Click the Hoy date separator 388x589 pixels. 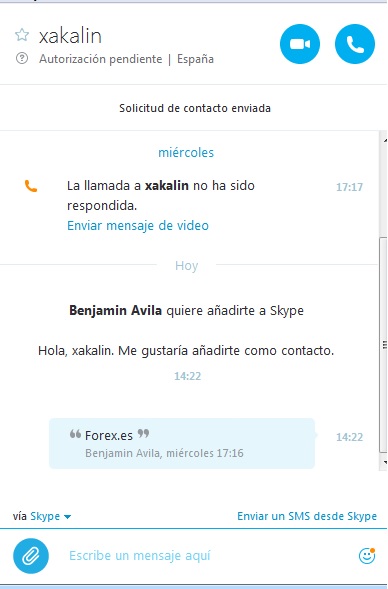[186, 266]
